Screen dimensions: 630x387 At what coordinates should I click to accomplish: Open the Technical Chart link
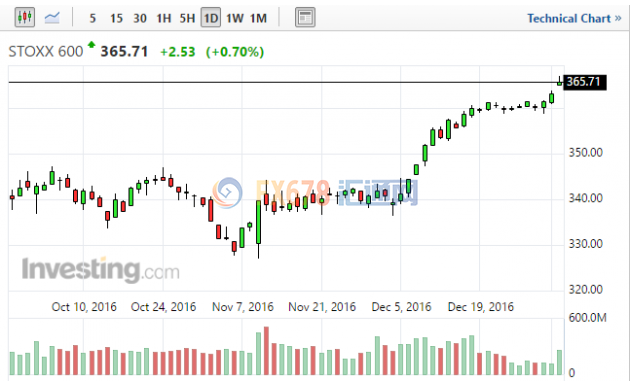(574, 18)
